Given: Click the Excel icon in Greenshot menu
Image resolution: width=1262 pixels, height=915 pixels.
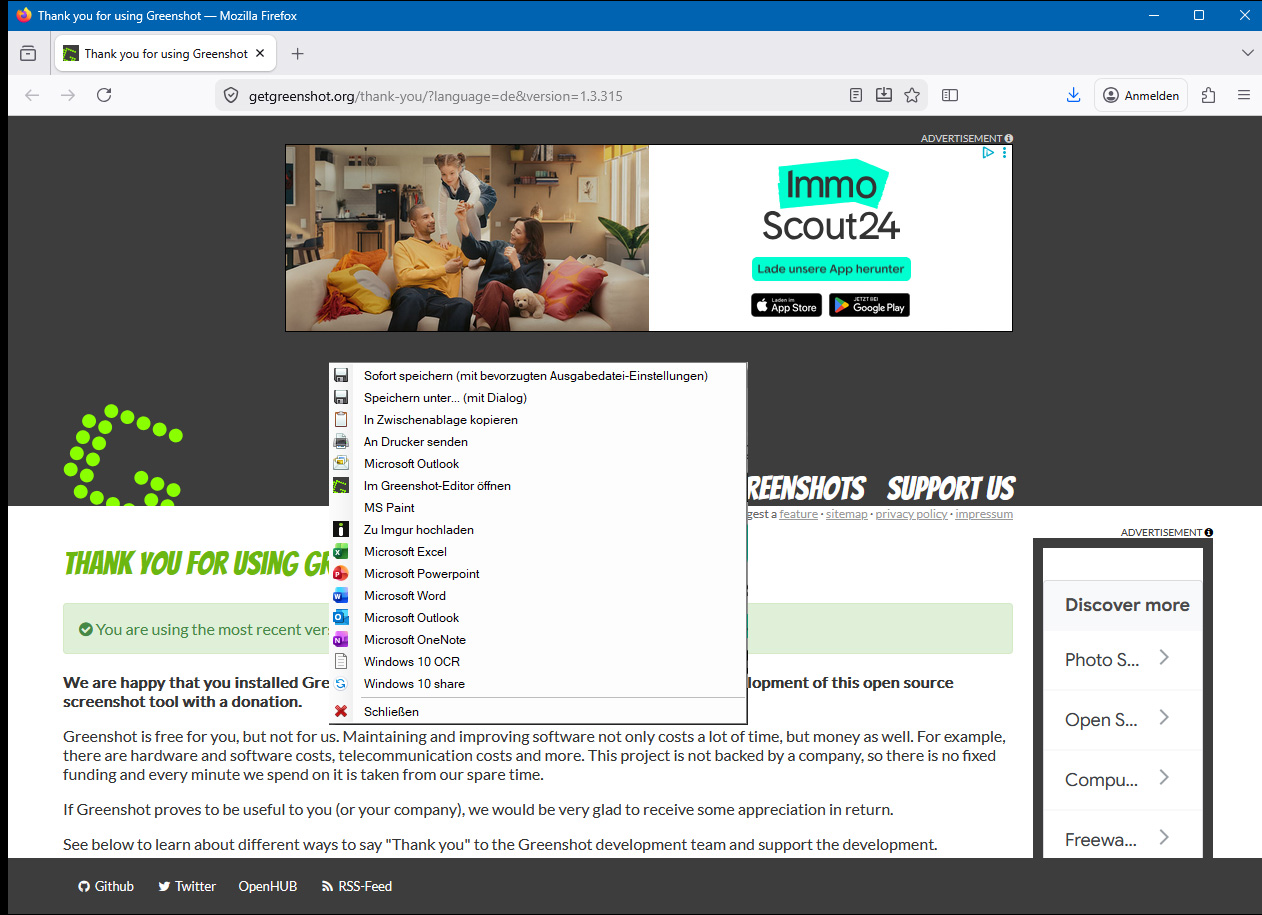Looking at the screenshot, I should 341,552.
